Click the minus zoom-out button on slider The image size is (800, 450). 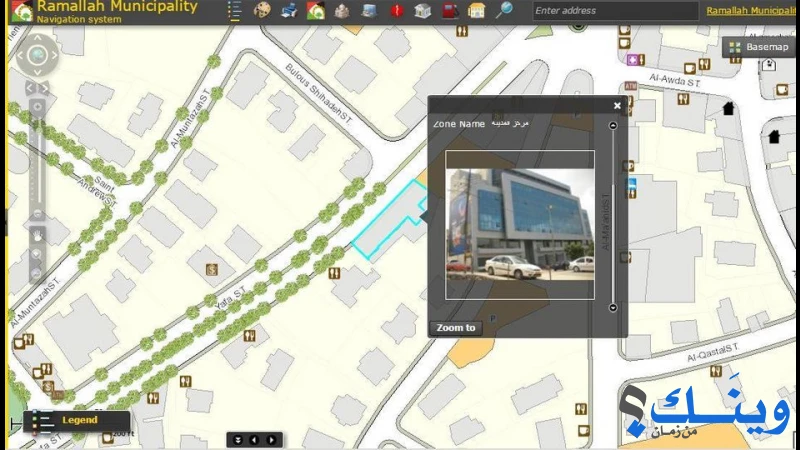(x=37, y=213)
